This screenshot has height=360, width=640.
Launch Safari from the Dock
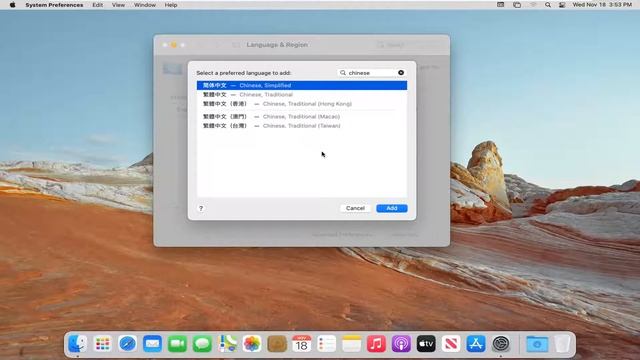point(127,344)
